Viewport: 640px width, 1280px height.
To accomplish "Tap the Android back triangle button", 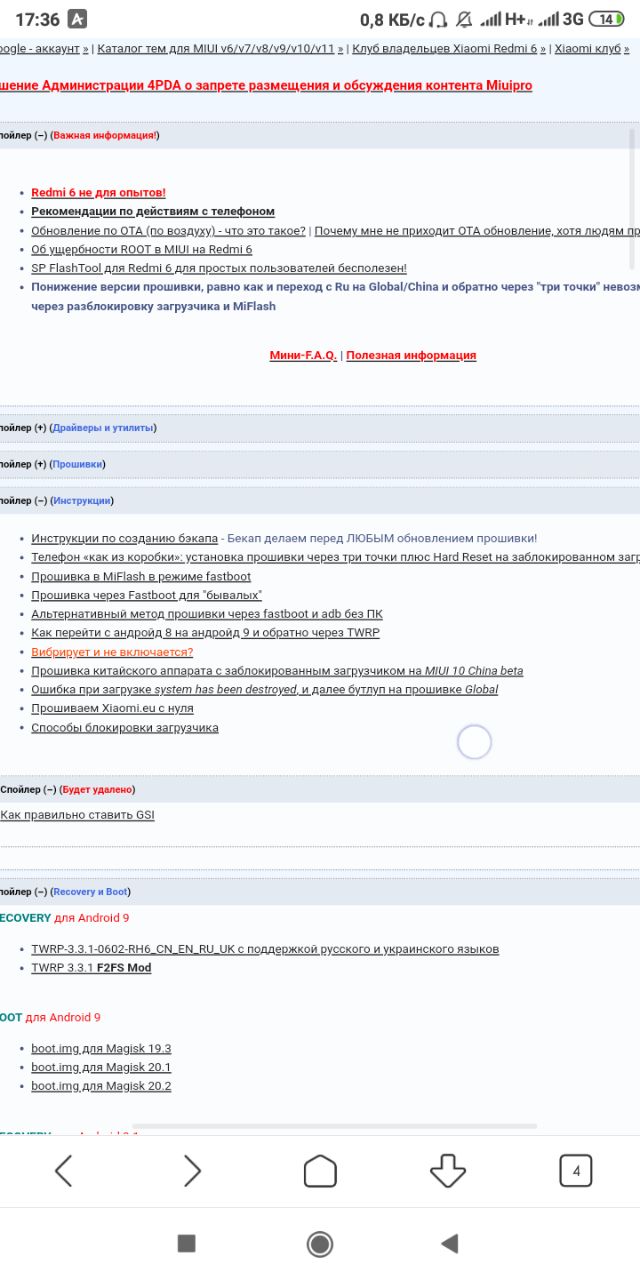I will pos(450,1243).
